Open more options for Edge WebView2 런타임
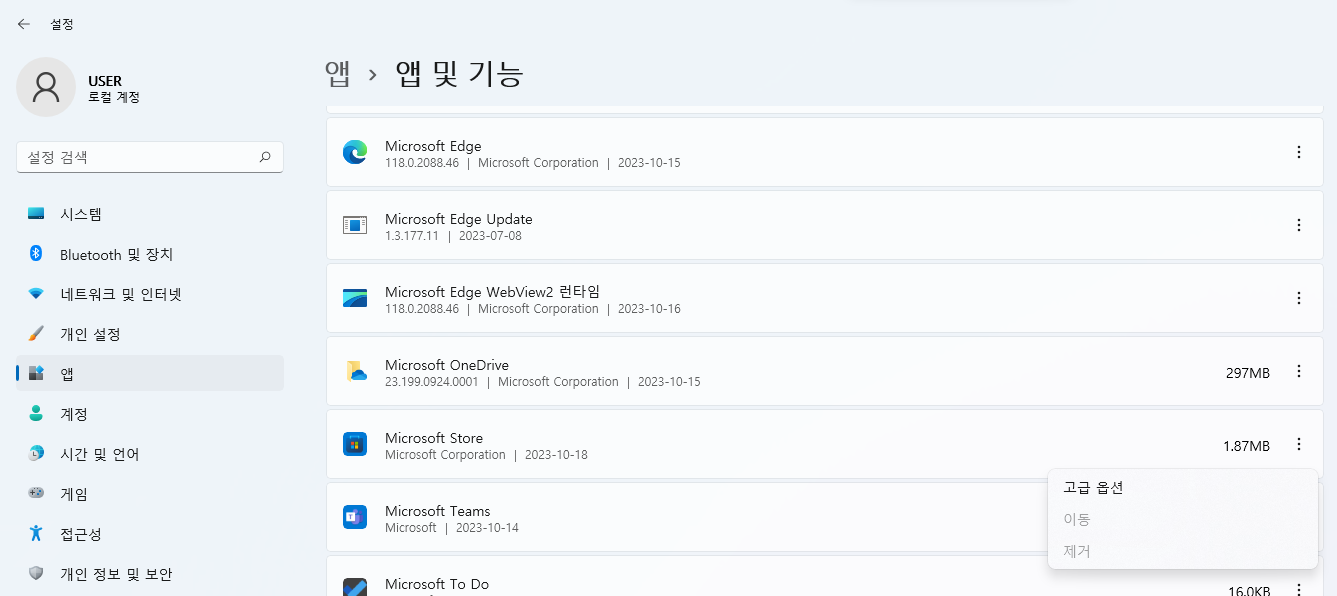The height and width of the screenshot is (596, 1337). 1299,298
